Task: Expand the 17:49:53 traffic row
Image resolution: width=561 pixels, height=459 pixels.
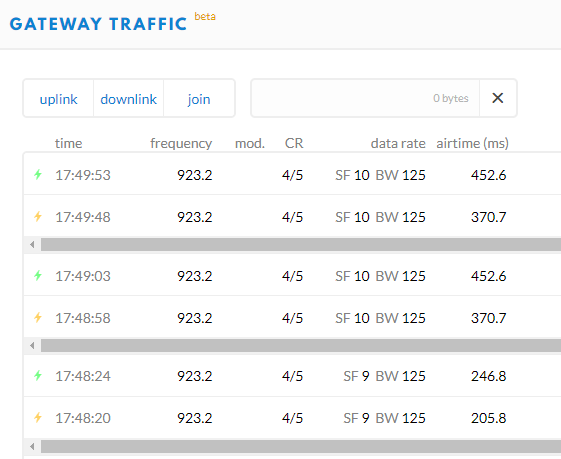Action: click(x=292, y=175)
